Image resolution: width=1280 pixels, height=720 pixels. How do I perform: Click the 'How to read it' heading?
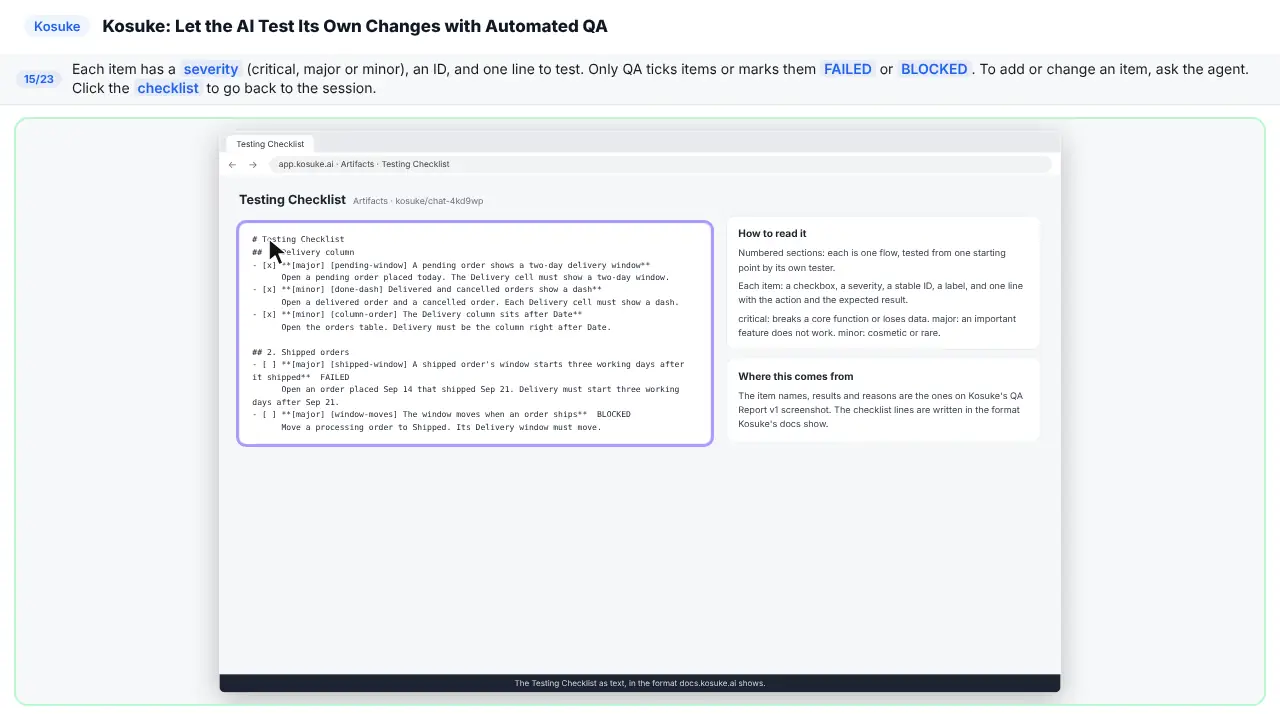click(x=772, y=233)
